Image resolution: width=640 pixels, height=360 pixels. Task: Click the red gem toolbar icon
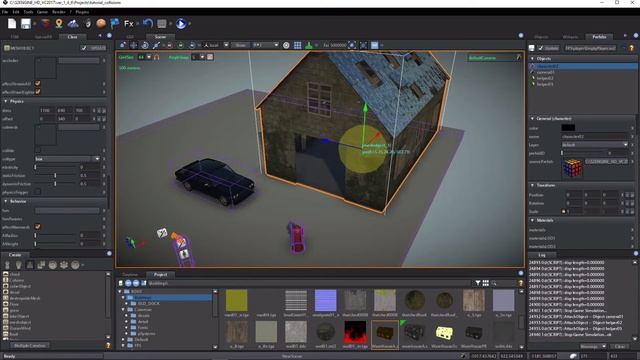46,23
